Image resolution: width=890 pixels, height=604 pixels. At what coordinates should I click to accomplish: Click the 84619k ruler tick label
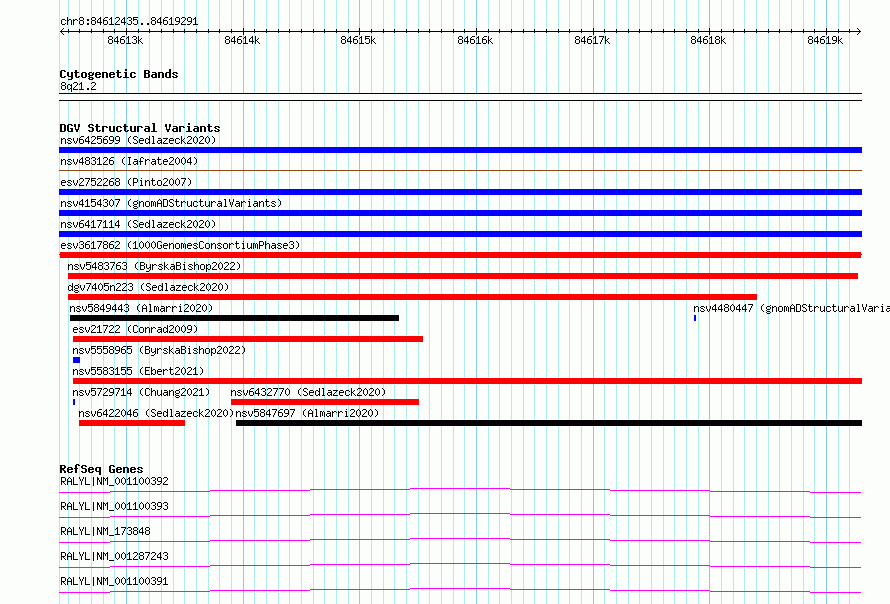point(825,40)
